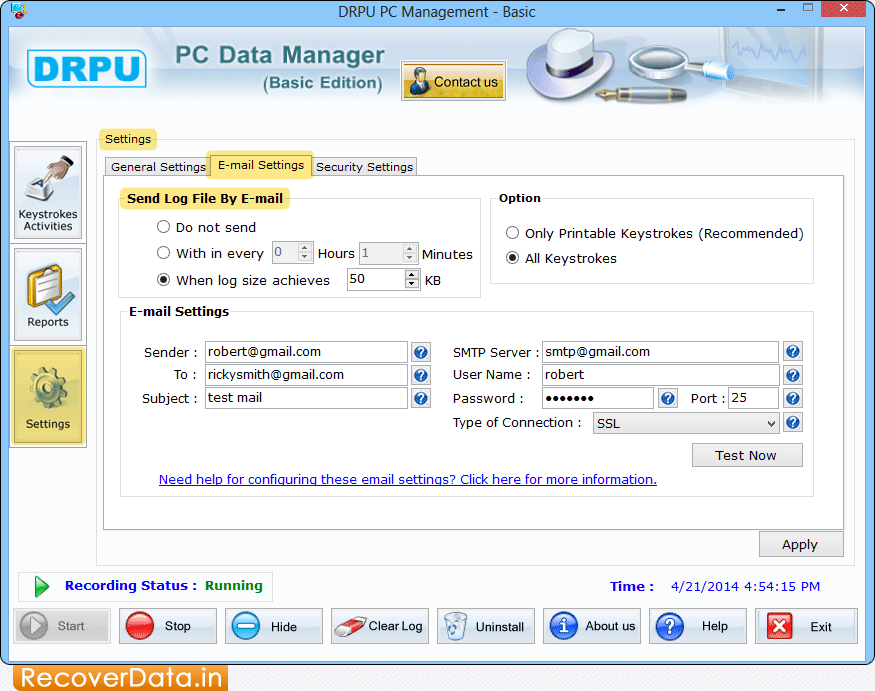875x691 pixels.
Task: Click help icon beside Password field
Action: (x=668, y=399)
